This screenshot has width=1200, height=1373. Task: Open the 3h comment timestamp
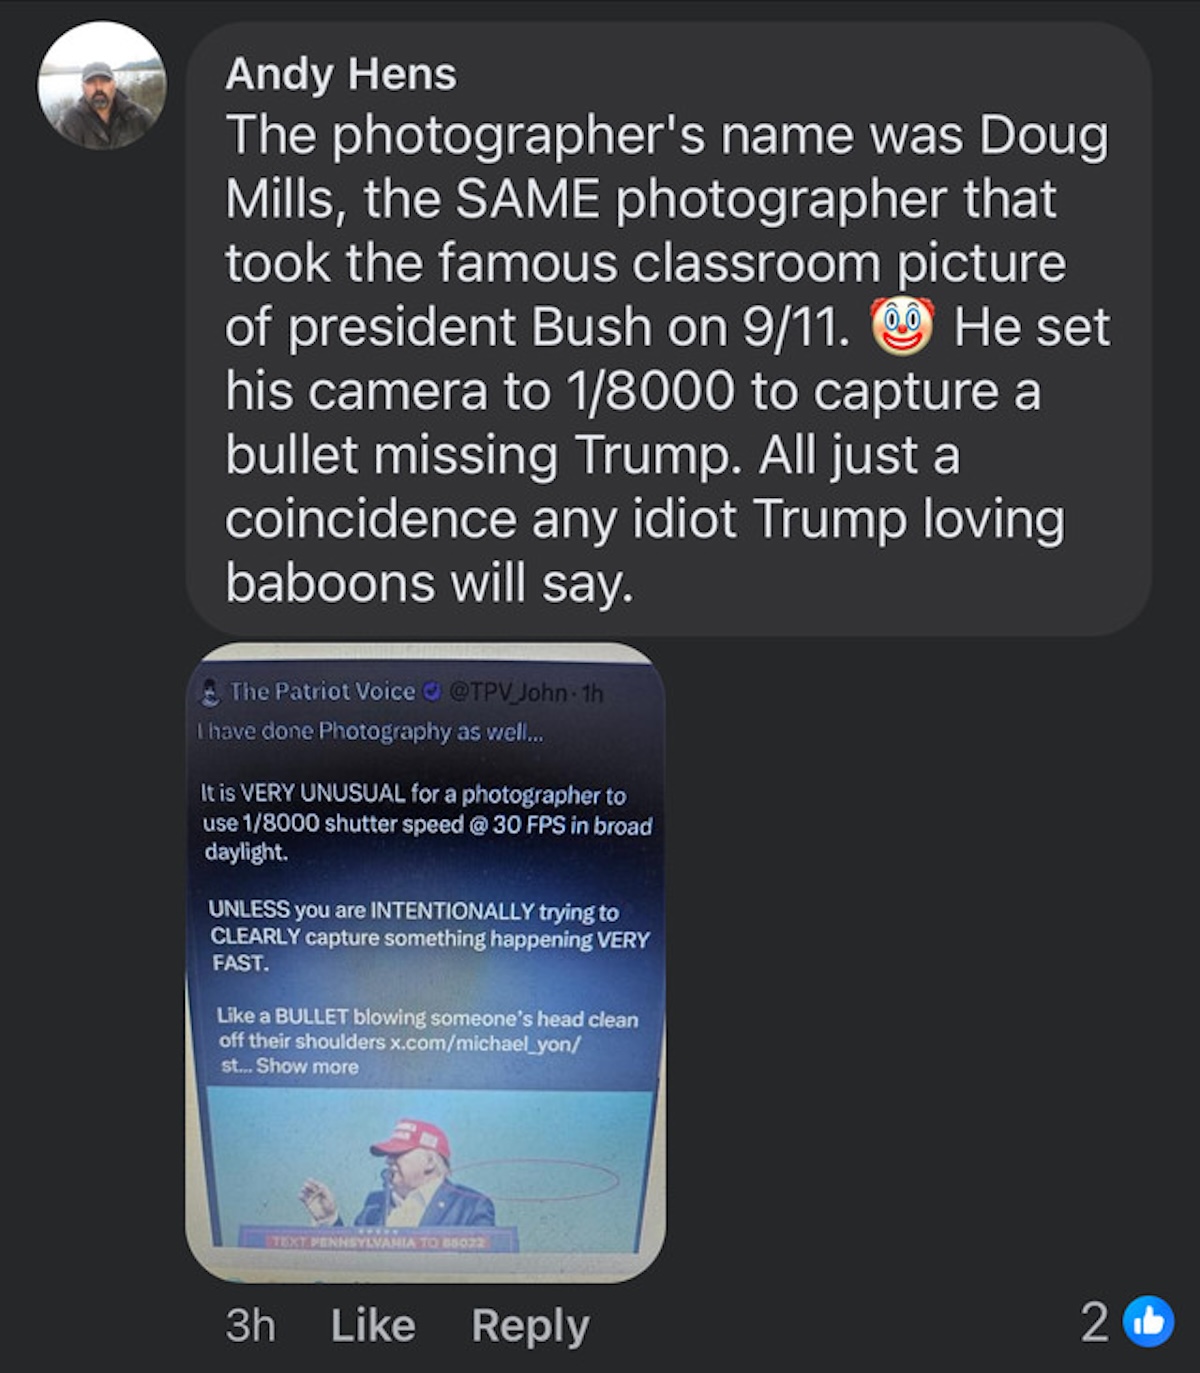pyautogui.click(x=250, y=1325)
